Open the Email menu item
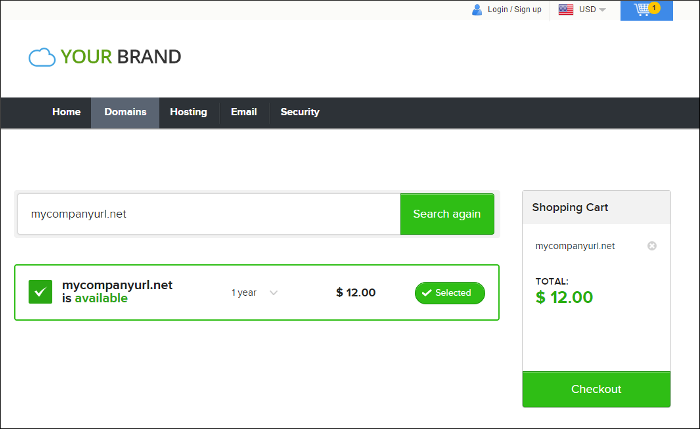 pos(243,112)
